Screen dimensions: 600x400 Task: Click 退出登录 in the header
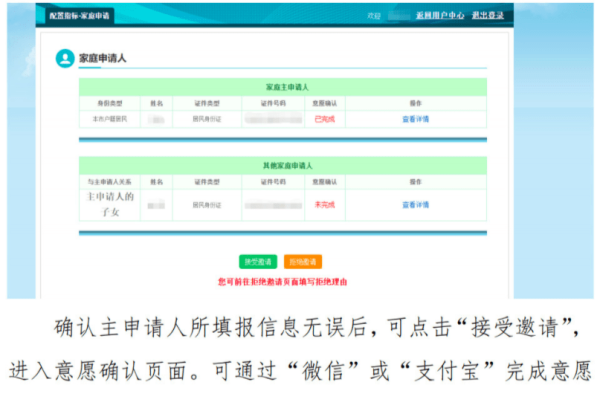coord(488,15)
